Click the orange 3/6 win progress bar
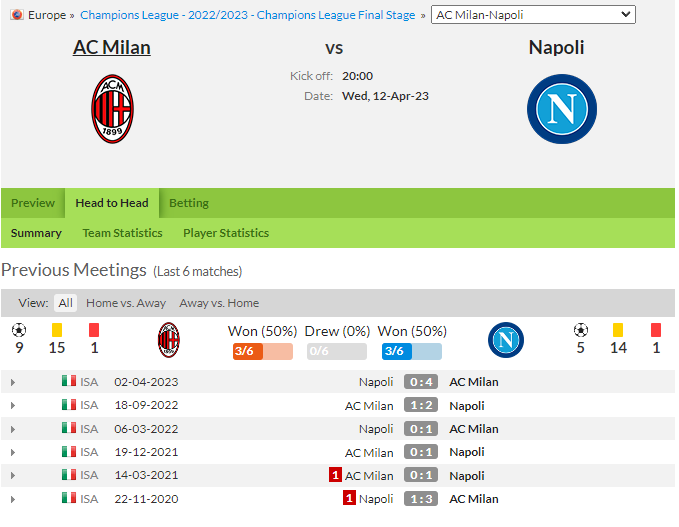 [x=263, y=351]
